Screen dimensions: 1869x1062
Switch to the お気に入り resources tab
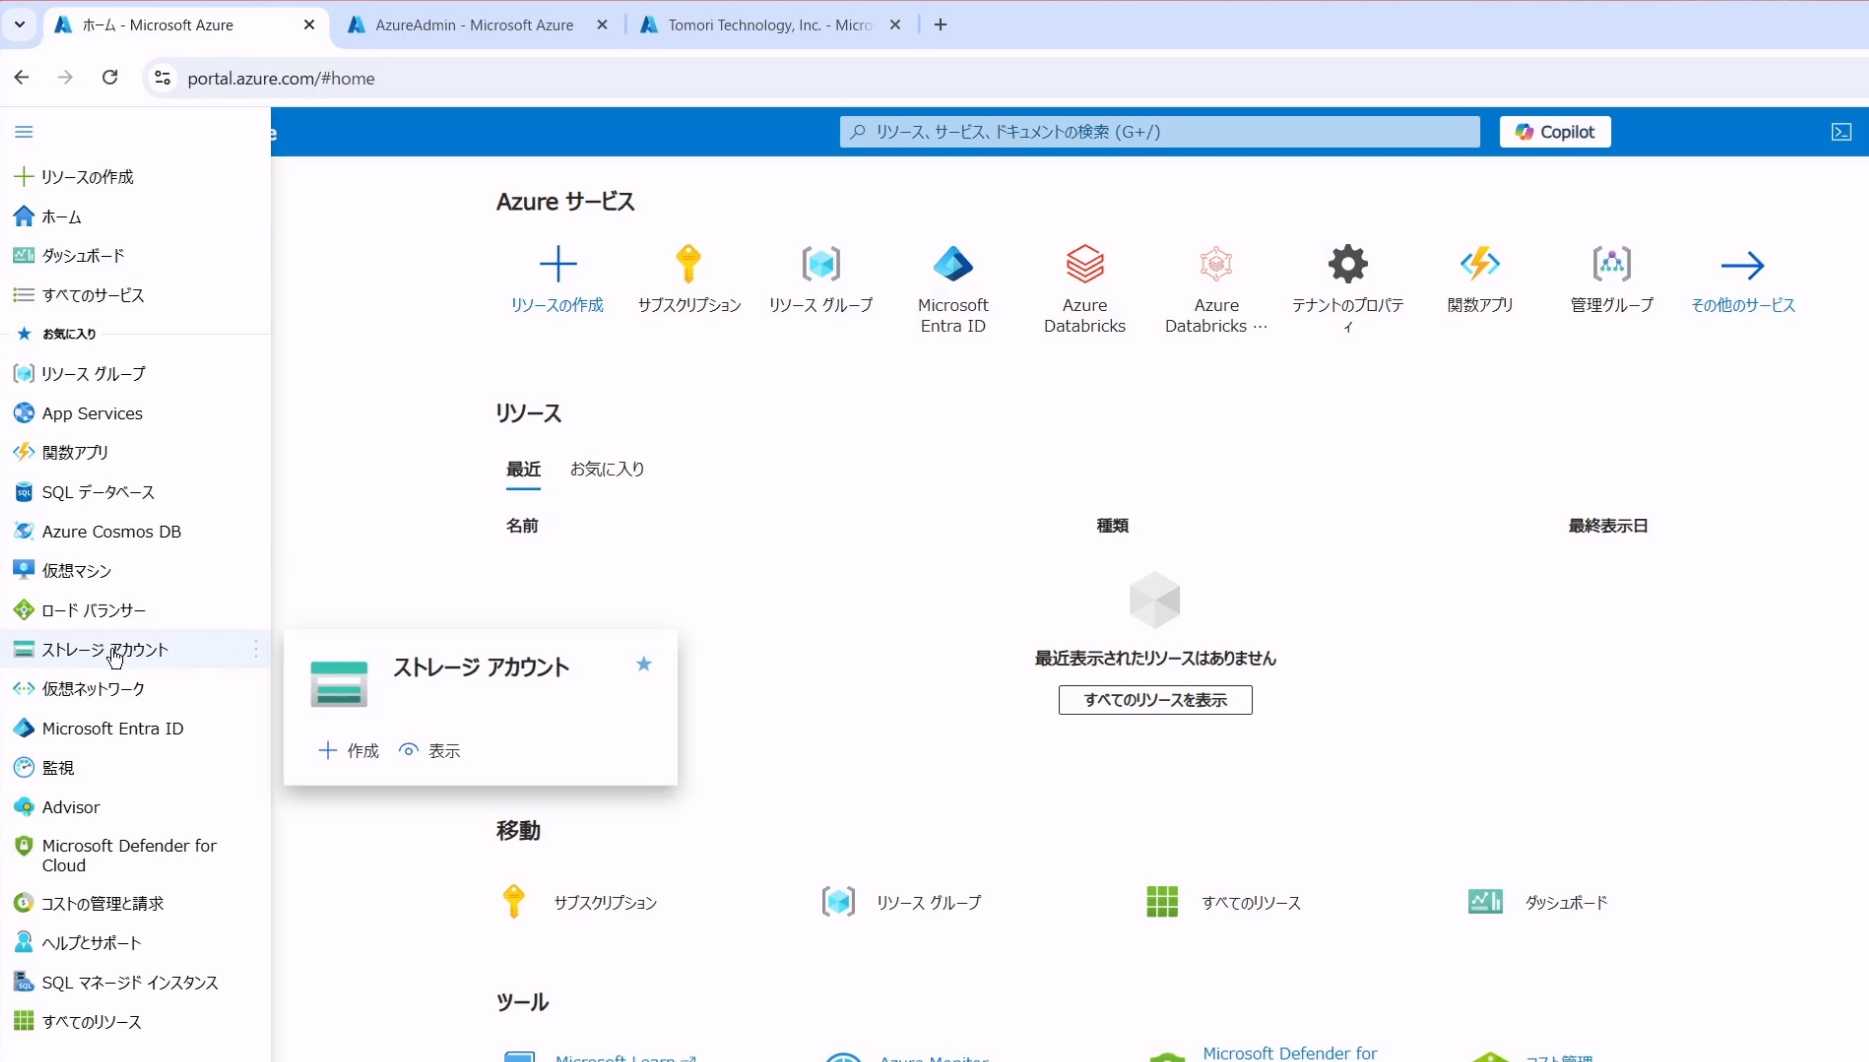607,469
